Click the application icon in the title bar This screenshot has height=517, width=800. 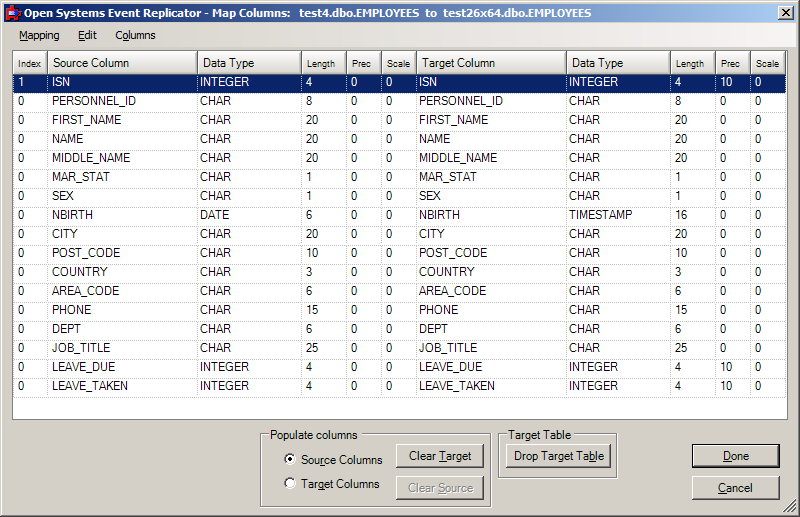point(12,13)
